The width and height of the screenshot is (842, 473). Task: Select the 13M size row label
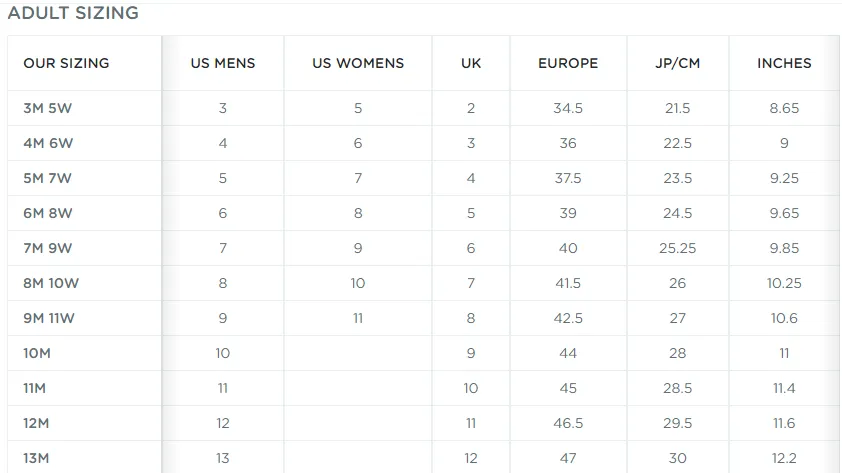(36, 459)
